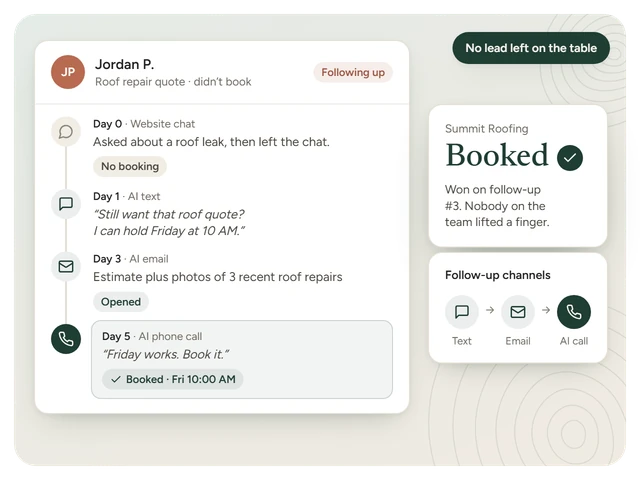Select the Day 3 AI email envelope icon
This screenshot has width=640, height=480.
(66, 267)
